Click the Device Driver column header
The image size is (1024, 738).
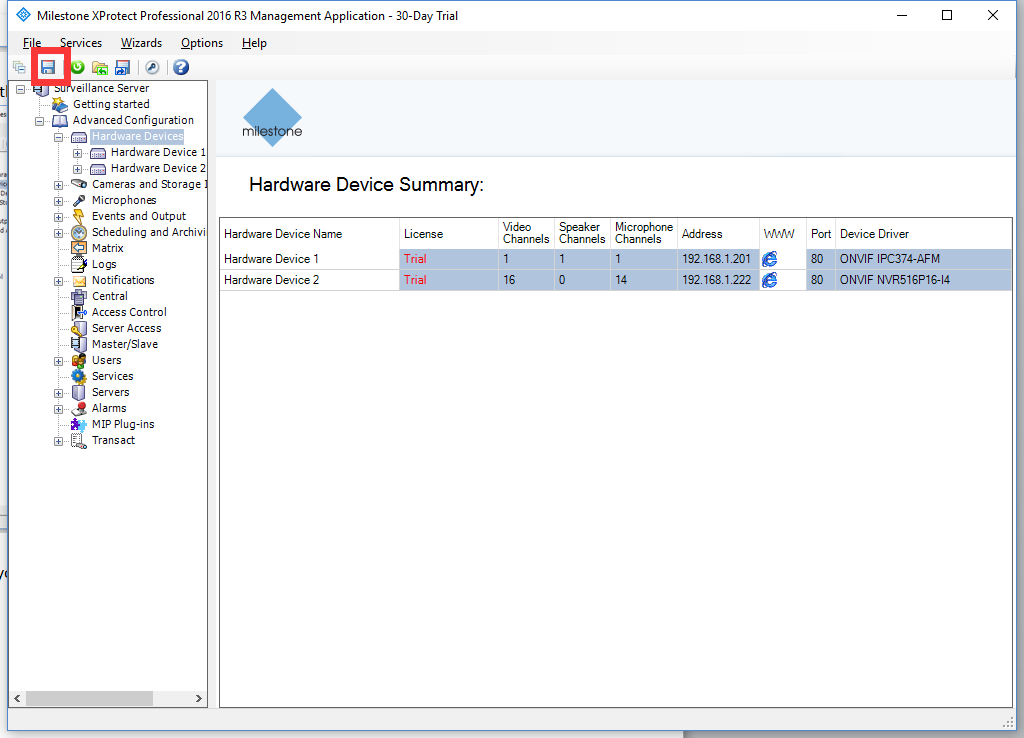923,234
